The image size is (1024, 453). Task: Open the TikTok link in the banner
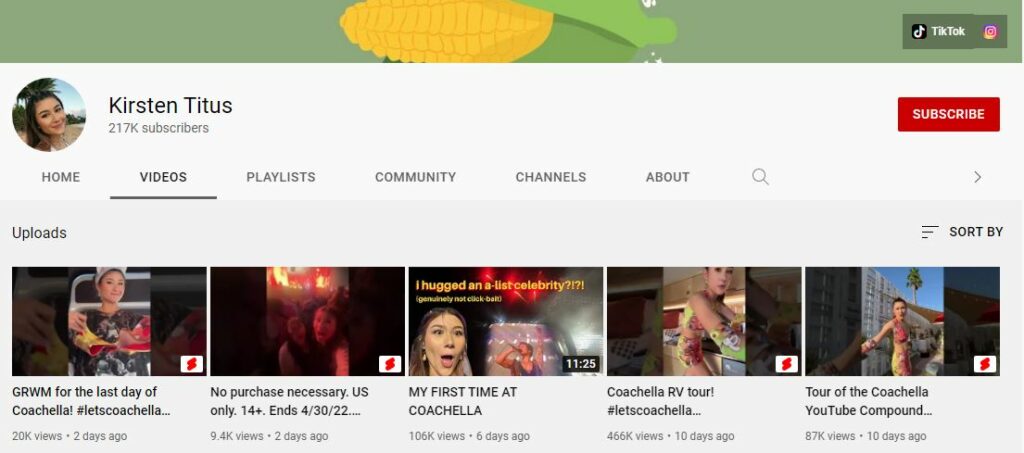tap(938, 31)
